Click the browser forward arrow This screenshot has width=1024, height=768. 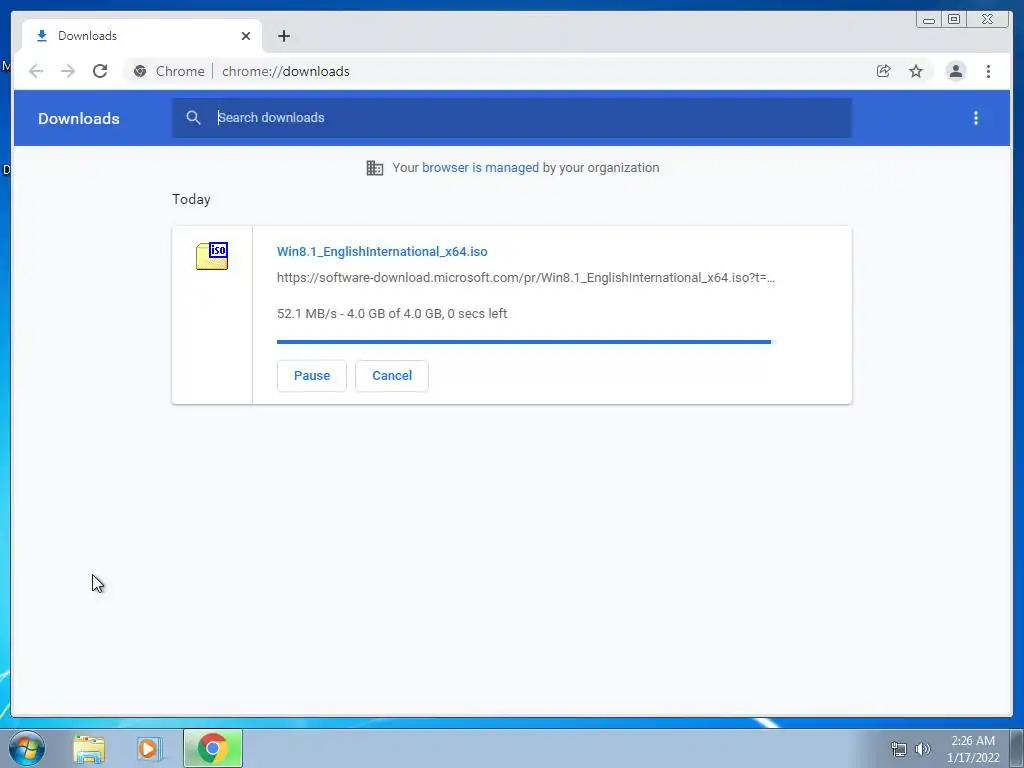(x=68, y=71)
